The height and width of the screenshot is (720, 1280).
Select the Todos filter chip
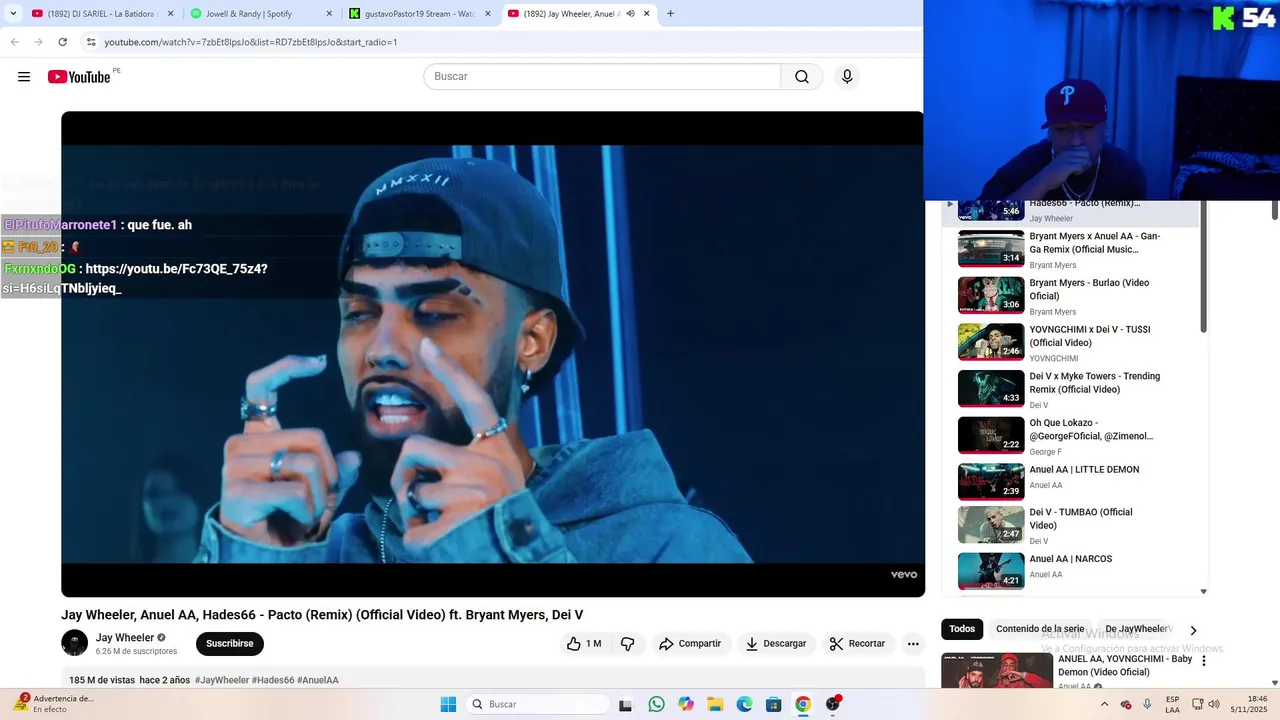tap(962, 629)
